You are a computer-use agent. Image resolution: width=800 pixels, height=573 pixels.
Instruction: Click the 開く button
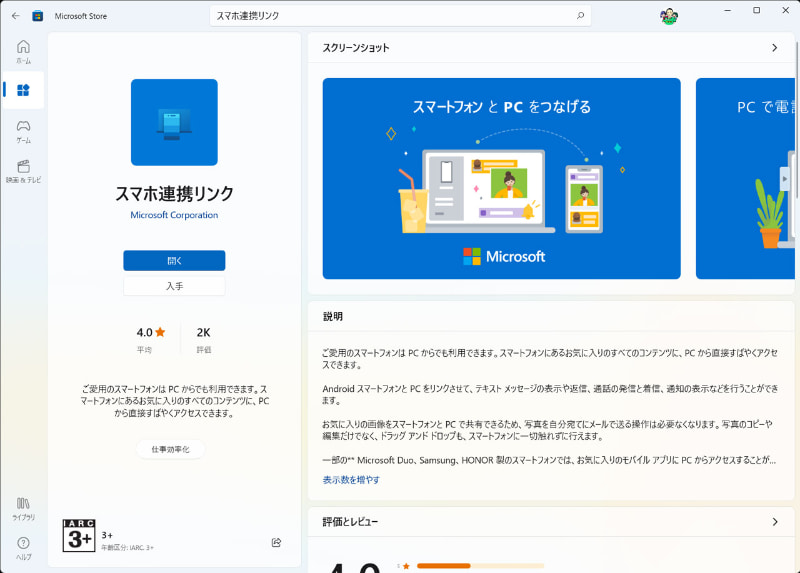(174, 260)
